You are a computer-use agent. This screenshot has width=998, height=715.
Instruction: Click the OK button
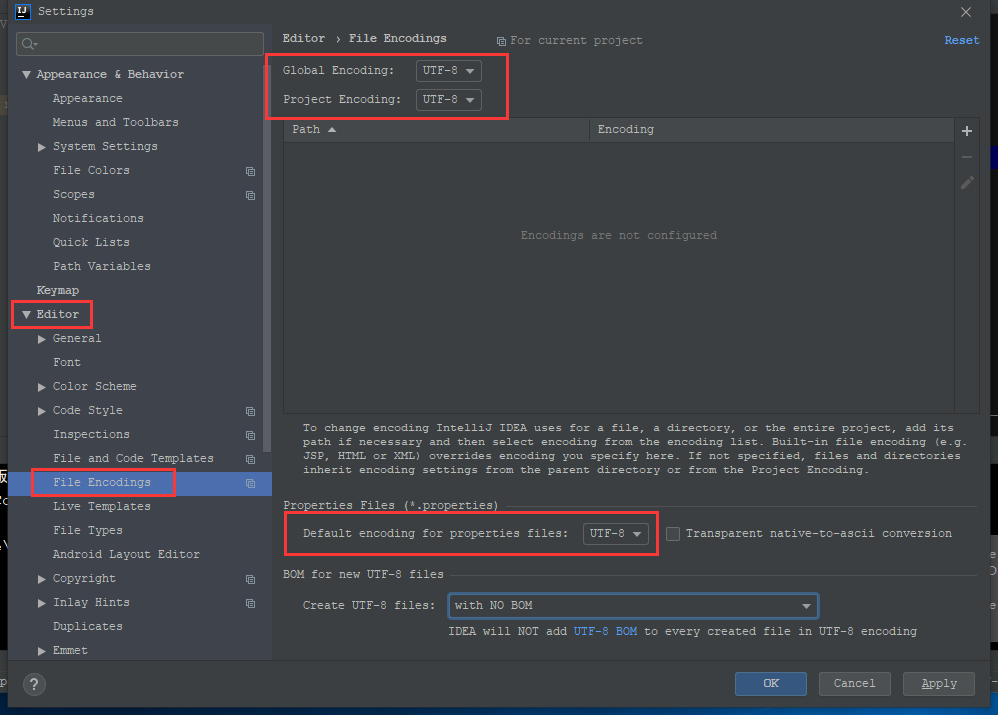[771, 684]
